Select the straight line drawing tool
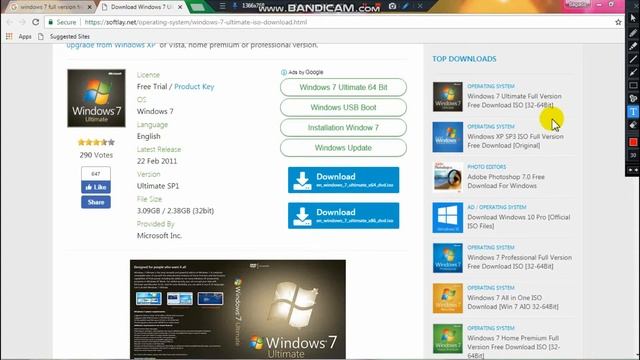Screen dimensions: 640x360 click(633, 60)
